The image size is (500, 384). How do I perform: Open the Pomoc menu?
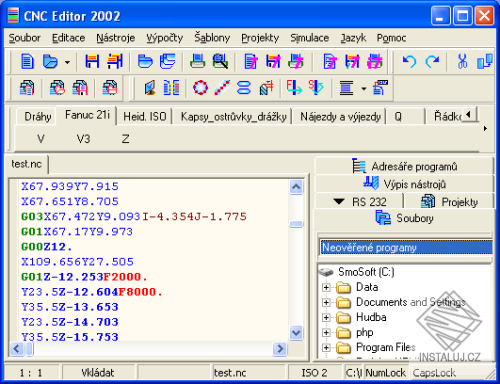click(391, 38)
